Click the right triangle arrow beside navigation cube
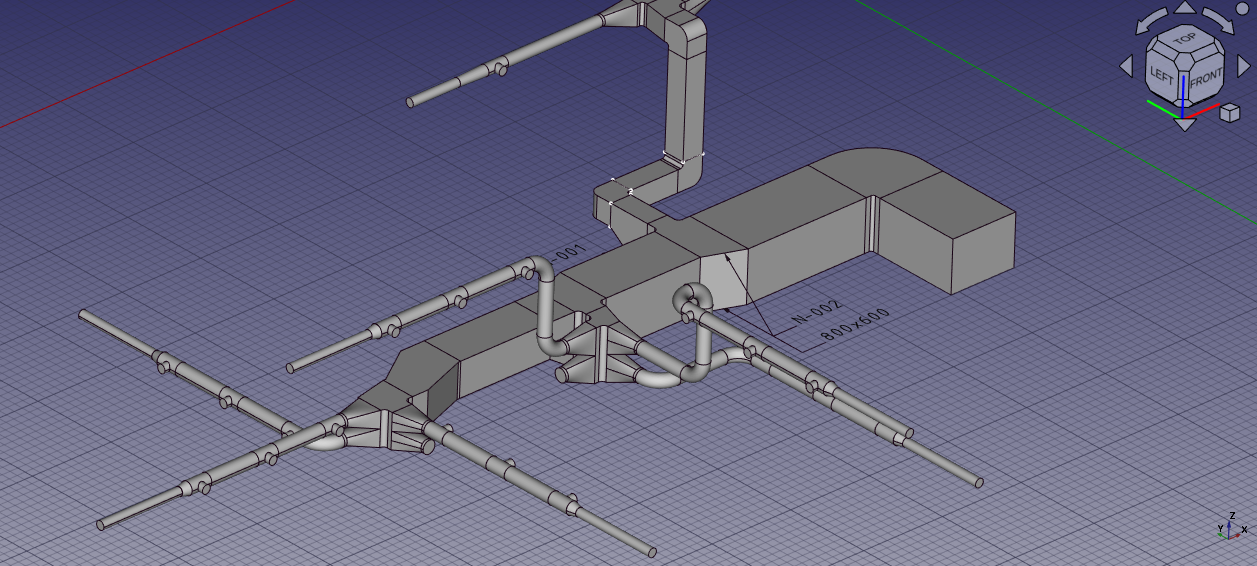Image resolution: width=1257 pixels, height=566 pixels. click(x=1244, y=66)
